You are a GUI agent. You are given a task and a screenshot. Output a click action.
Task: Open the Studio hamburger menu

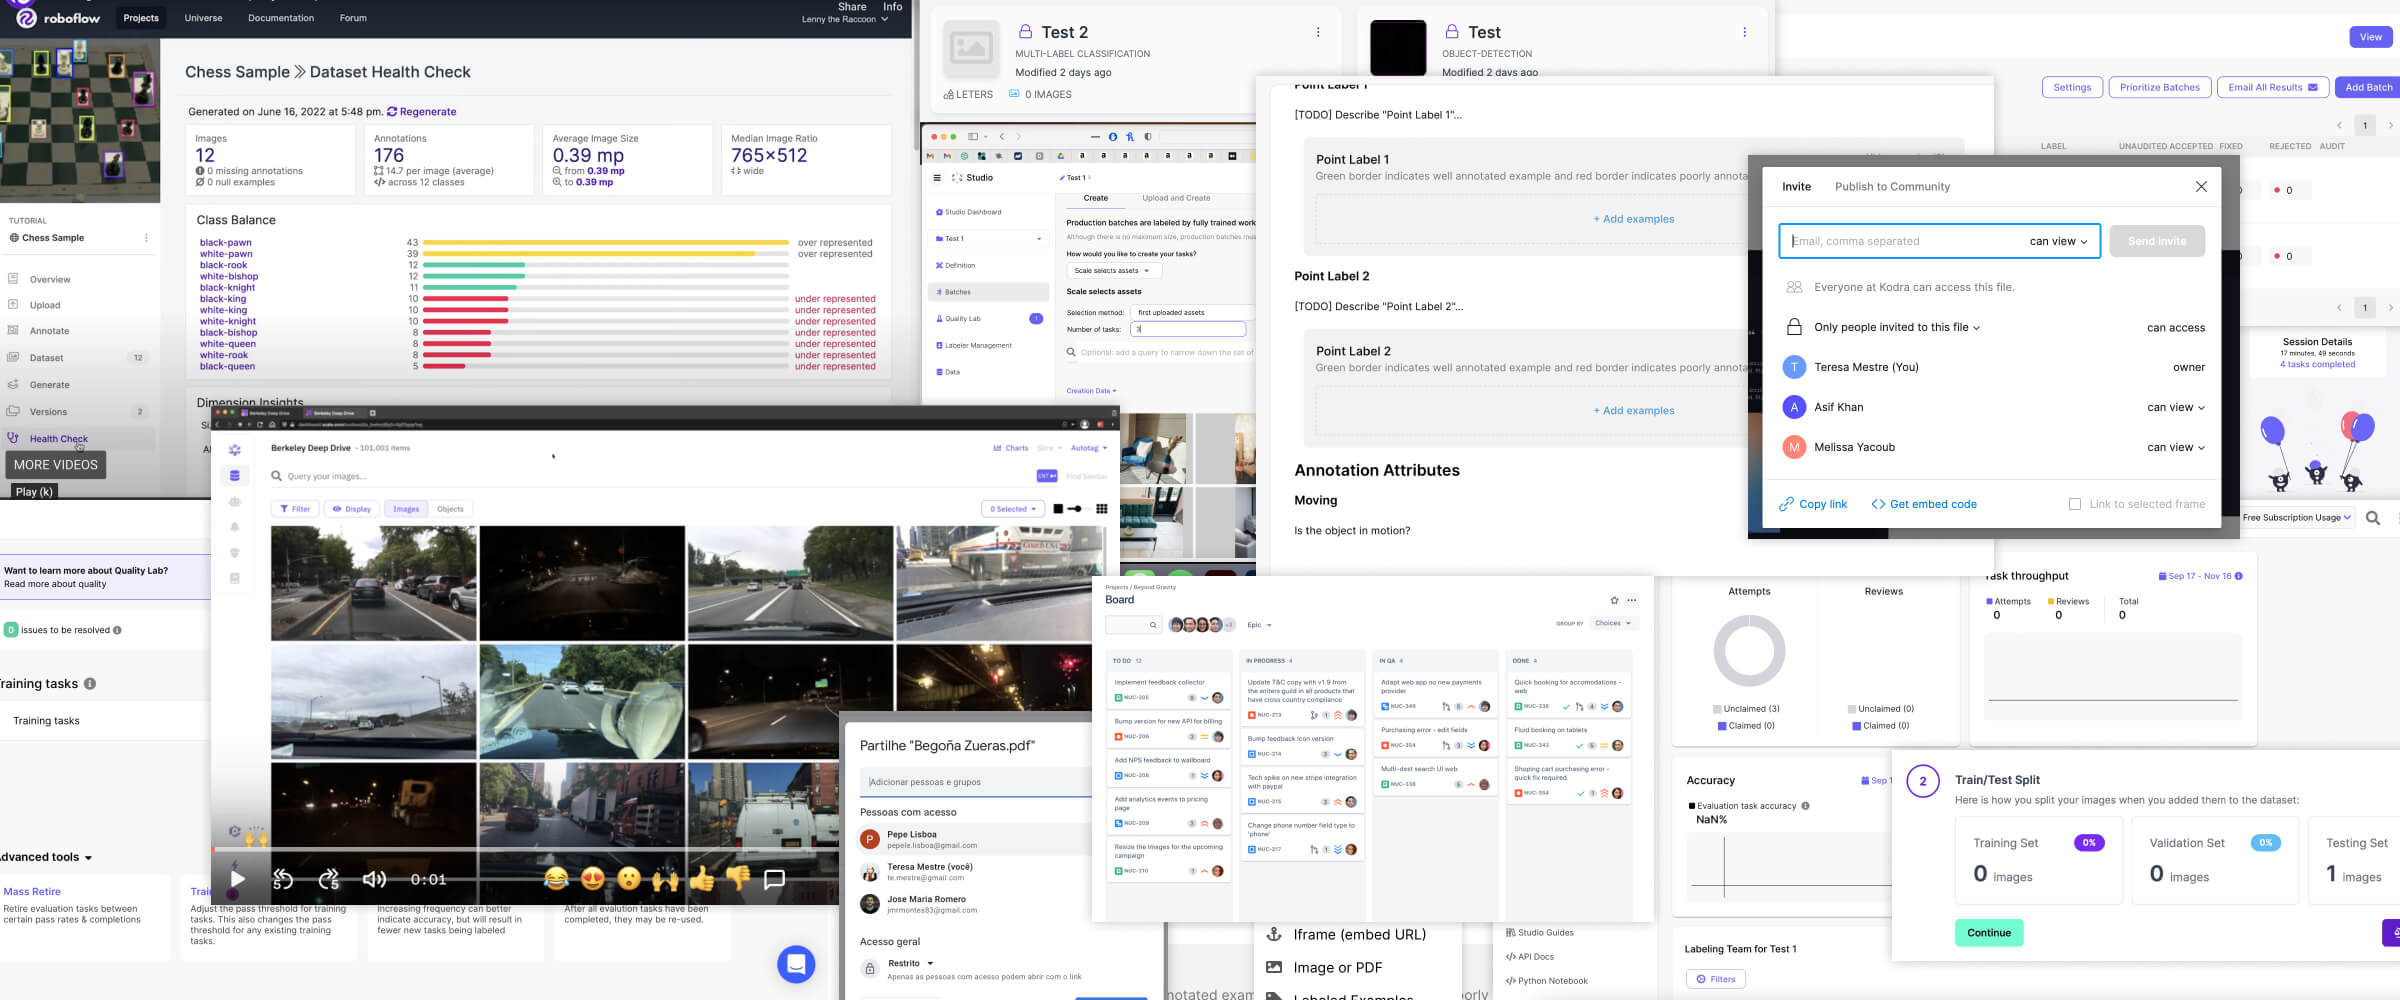[937, 178]
